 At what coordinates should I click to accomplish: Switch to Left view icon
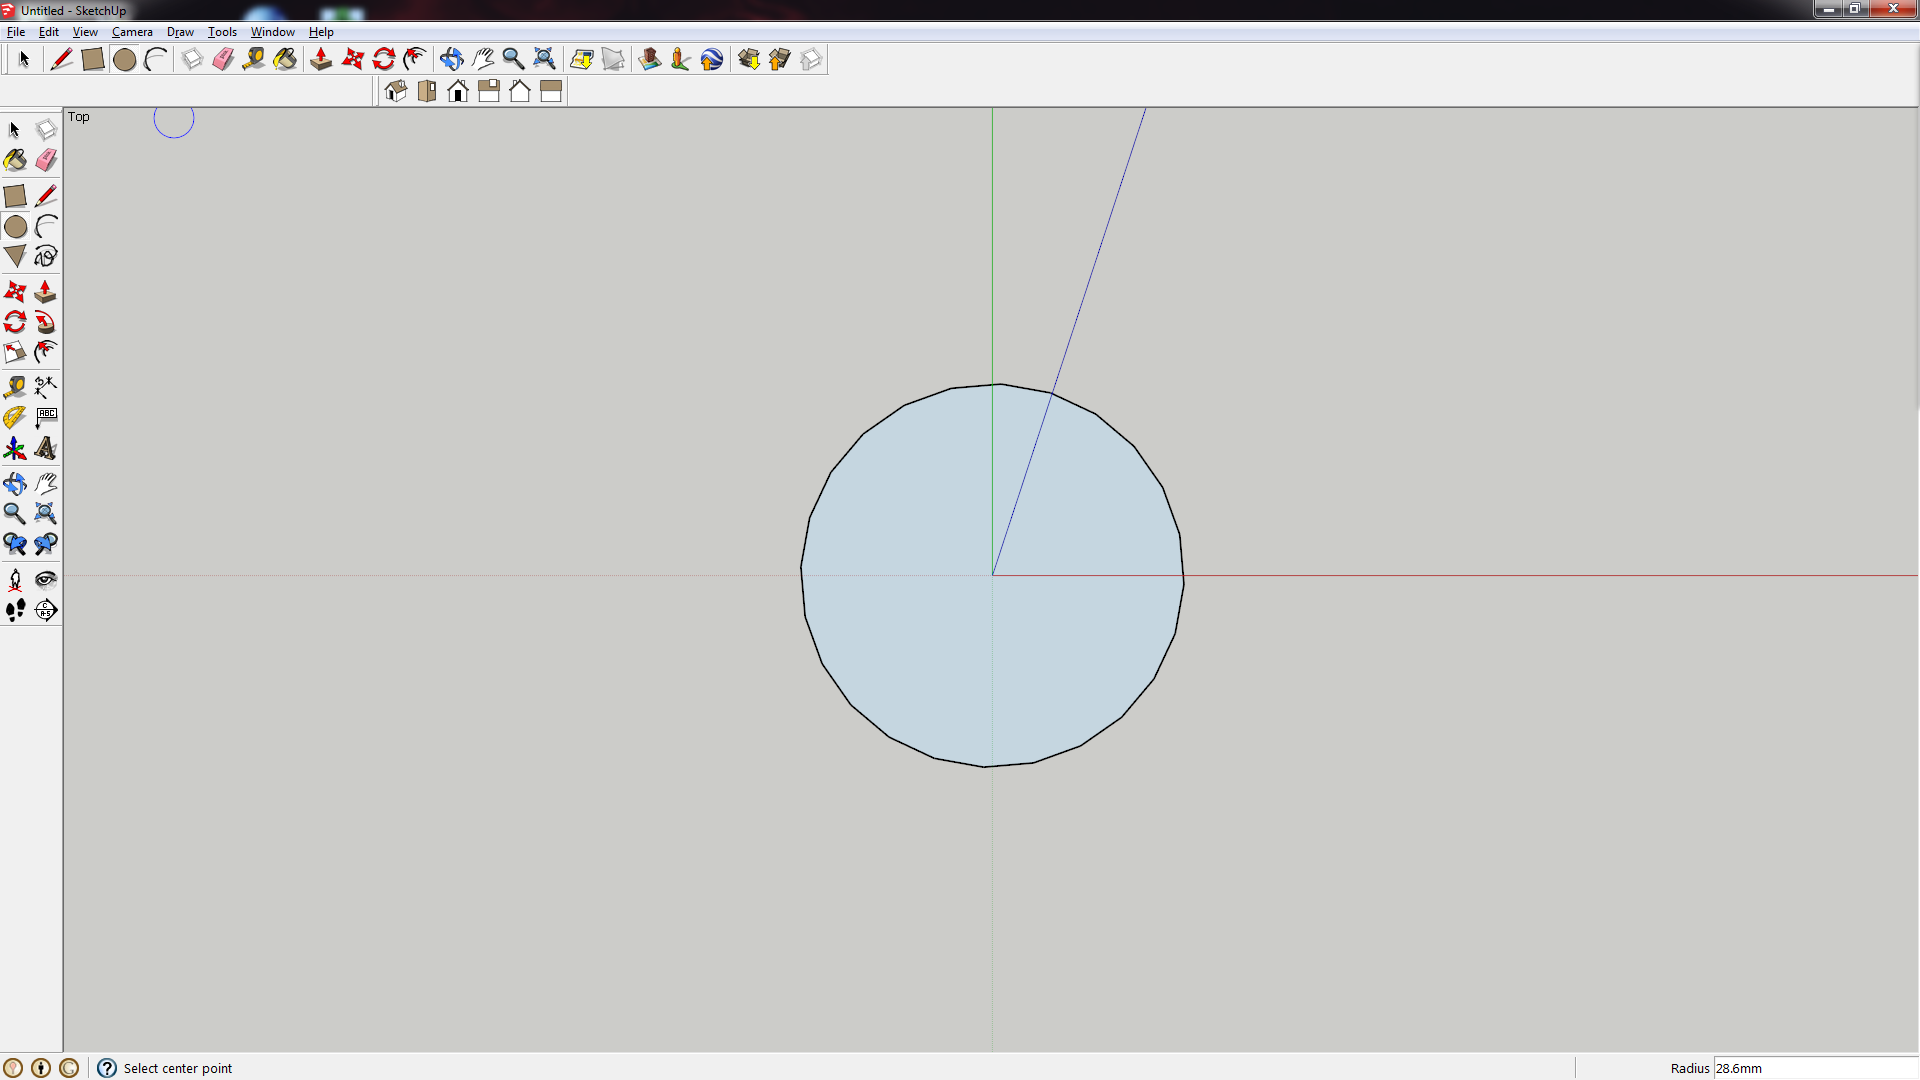click(x=551, y=92)
